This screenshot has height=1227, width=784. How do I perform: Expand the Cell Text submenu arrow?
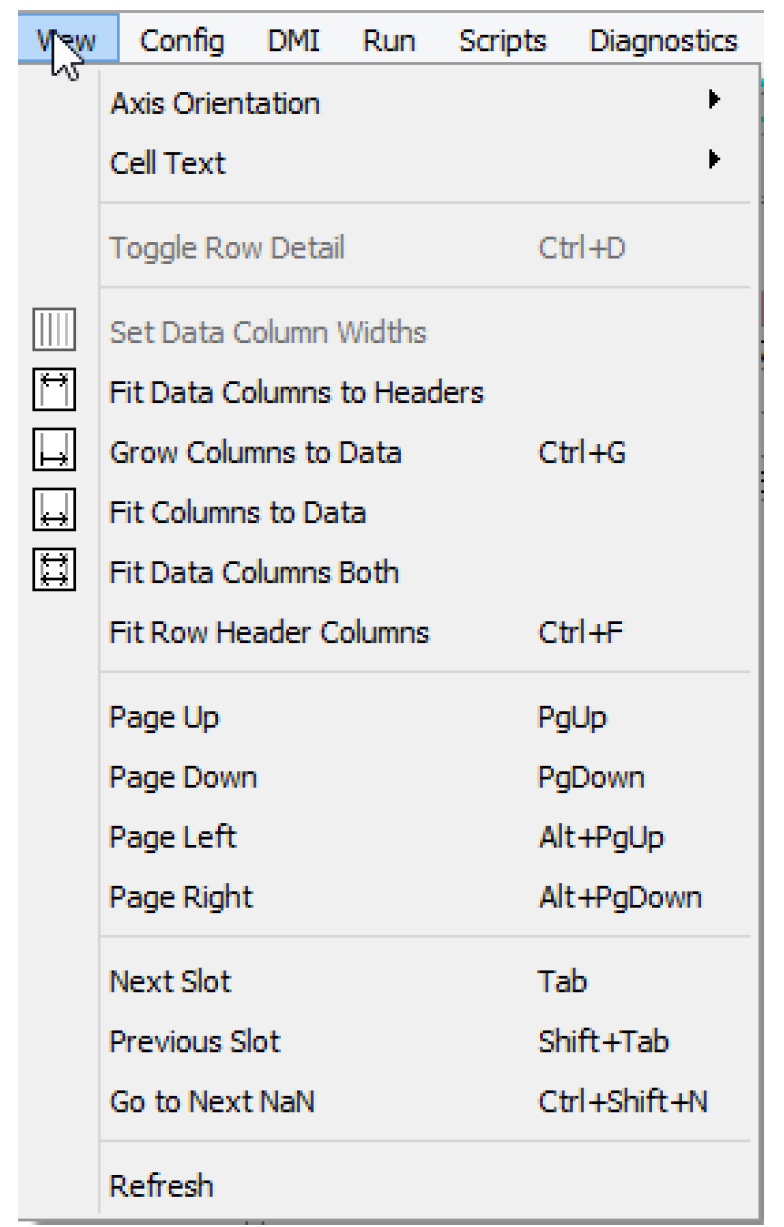(714, 161)
